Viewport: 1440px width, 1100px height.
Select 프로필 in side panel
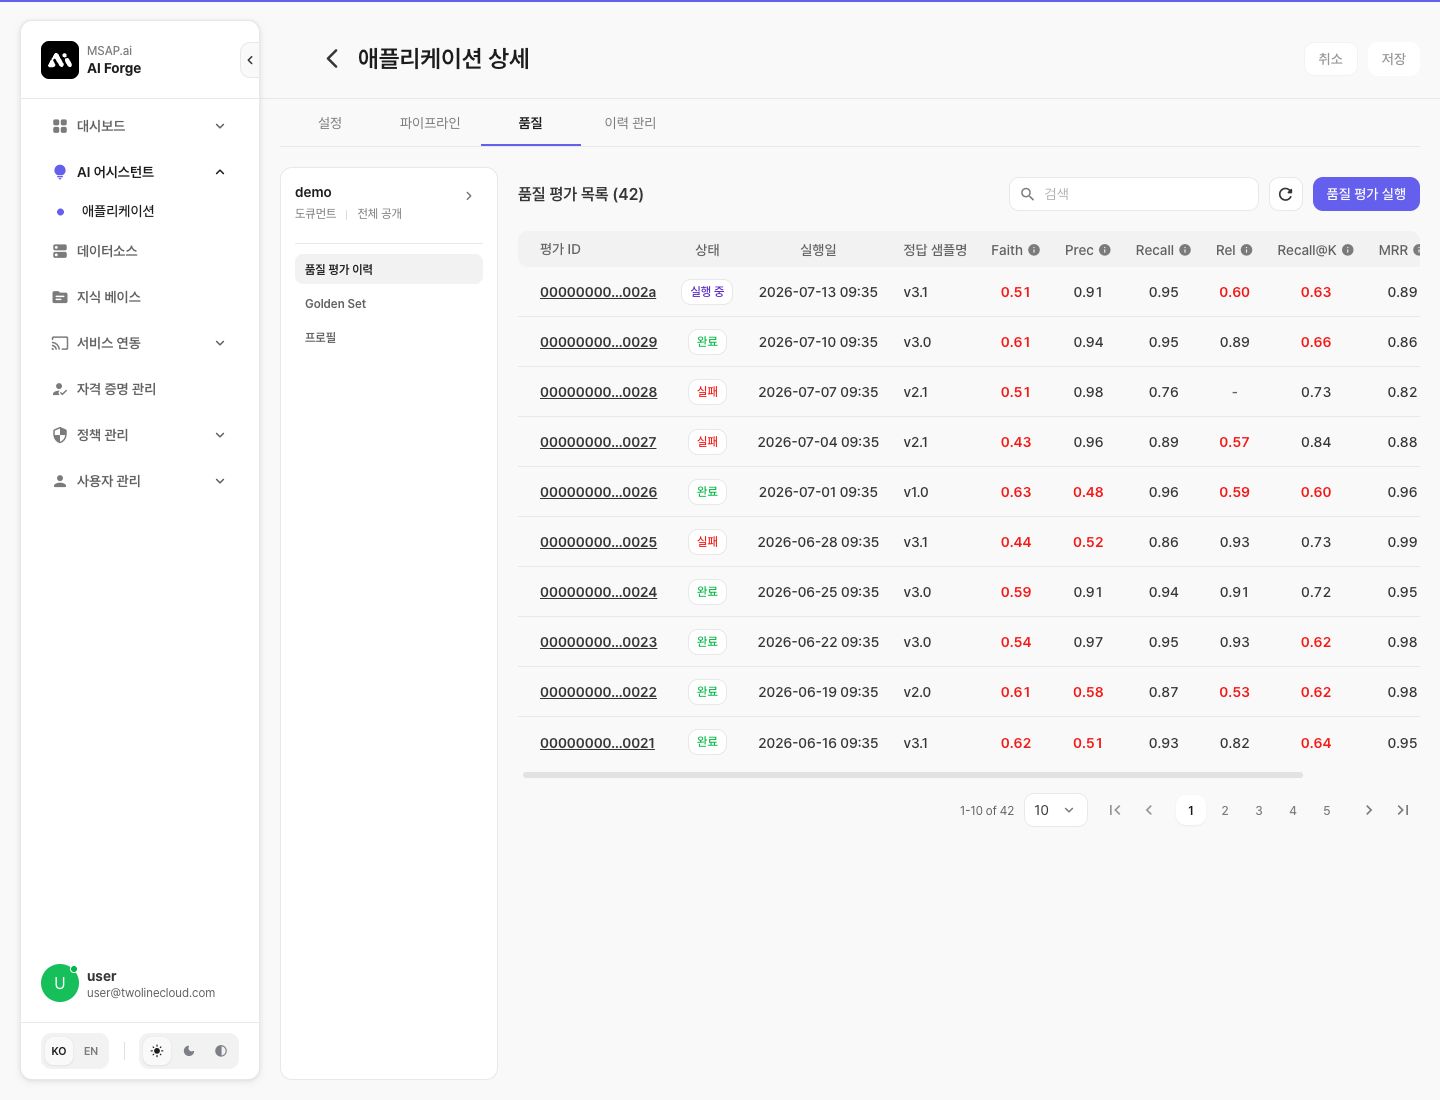[389, 337]
